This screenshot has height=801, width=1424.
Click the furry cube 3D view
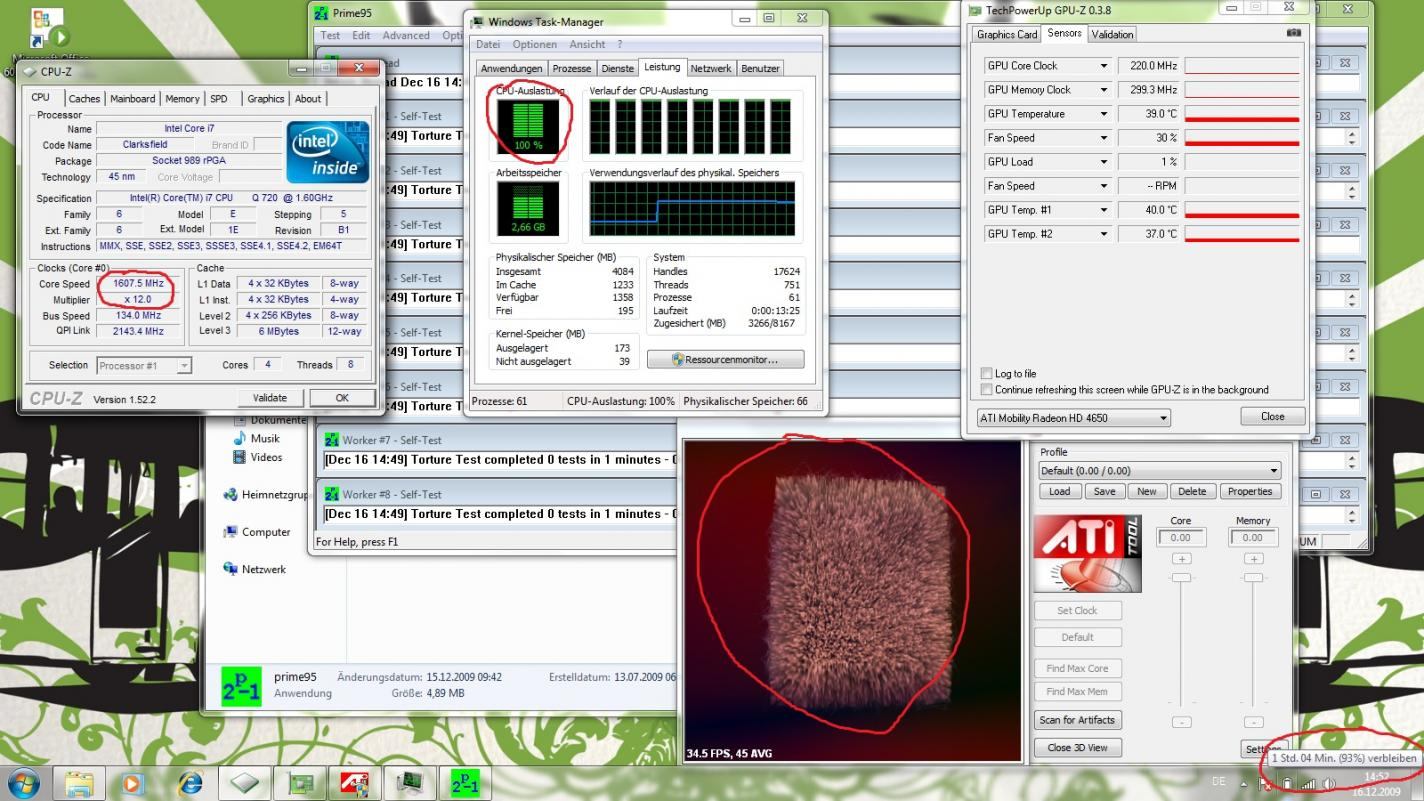[x=854, y=600]
